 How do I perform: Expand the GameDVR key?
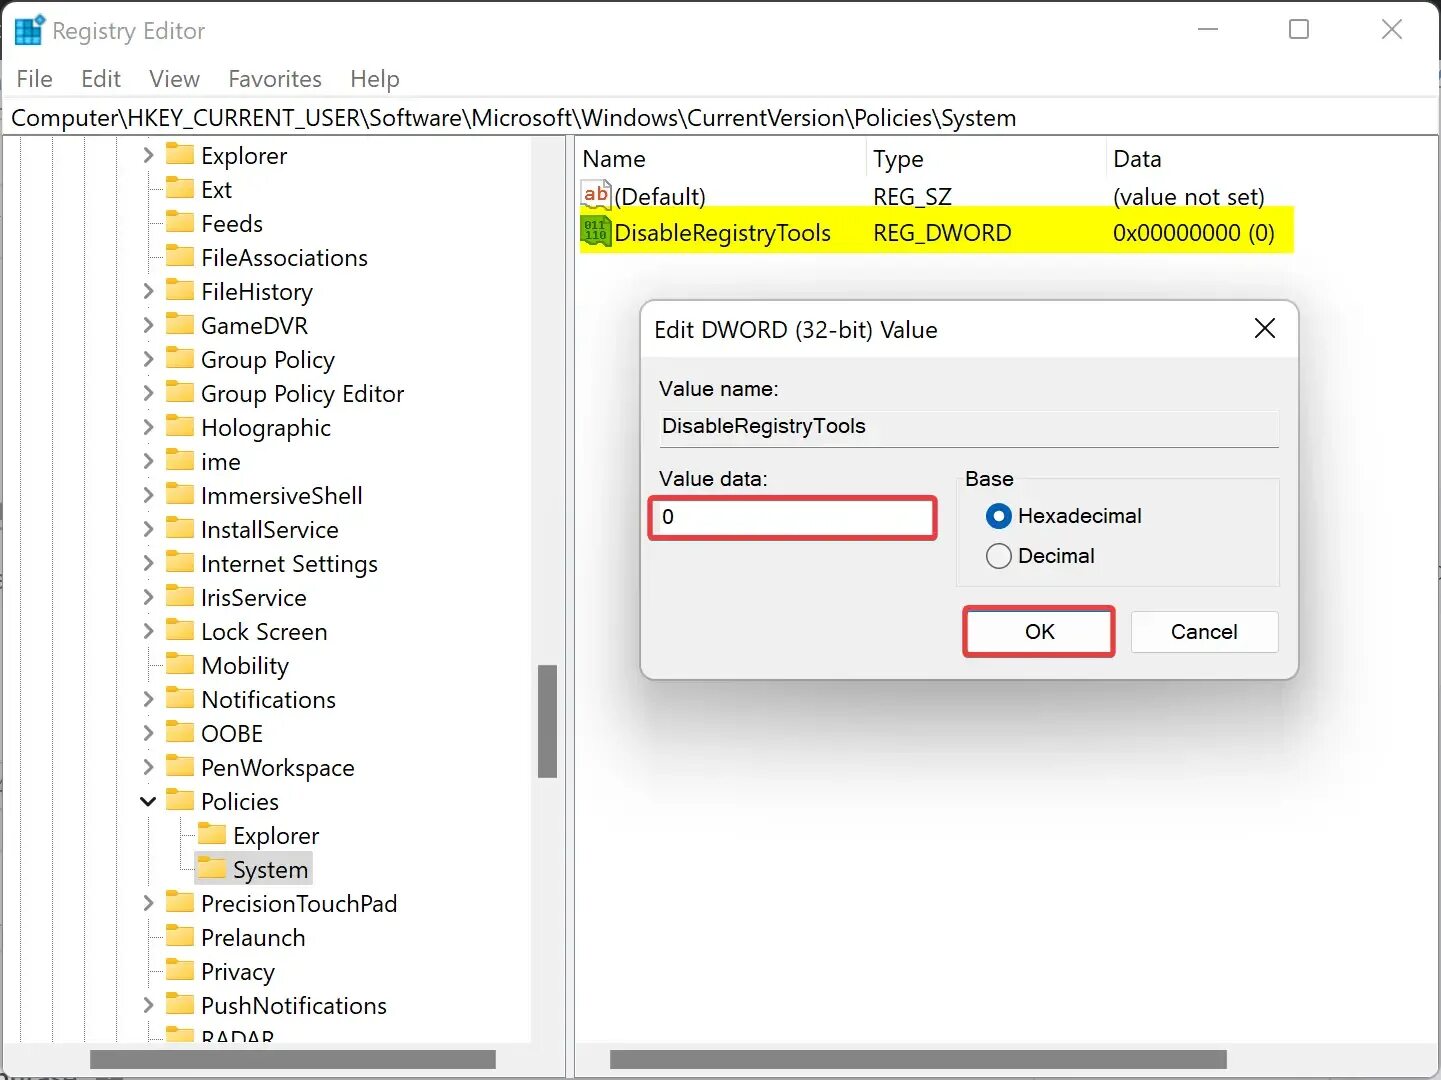(x=148, y=325)
